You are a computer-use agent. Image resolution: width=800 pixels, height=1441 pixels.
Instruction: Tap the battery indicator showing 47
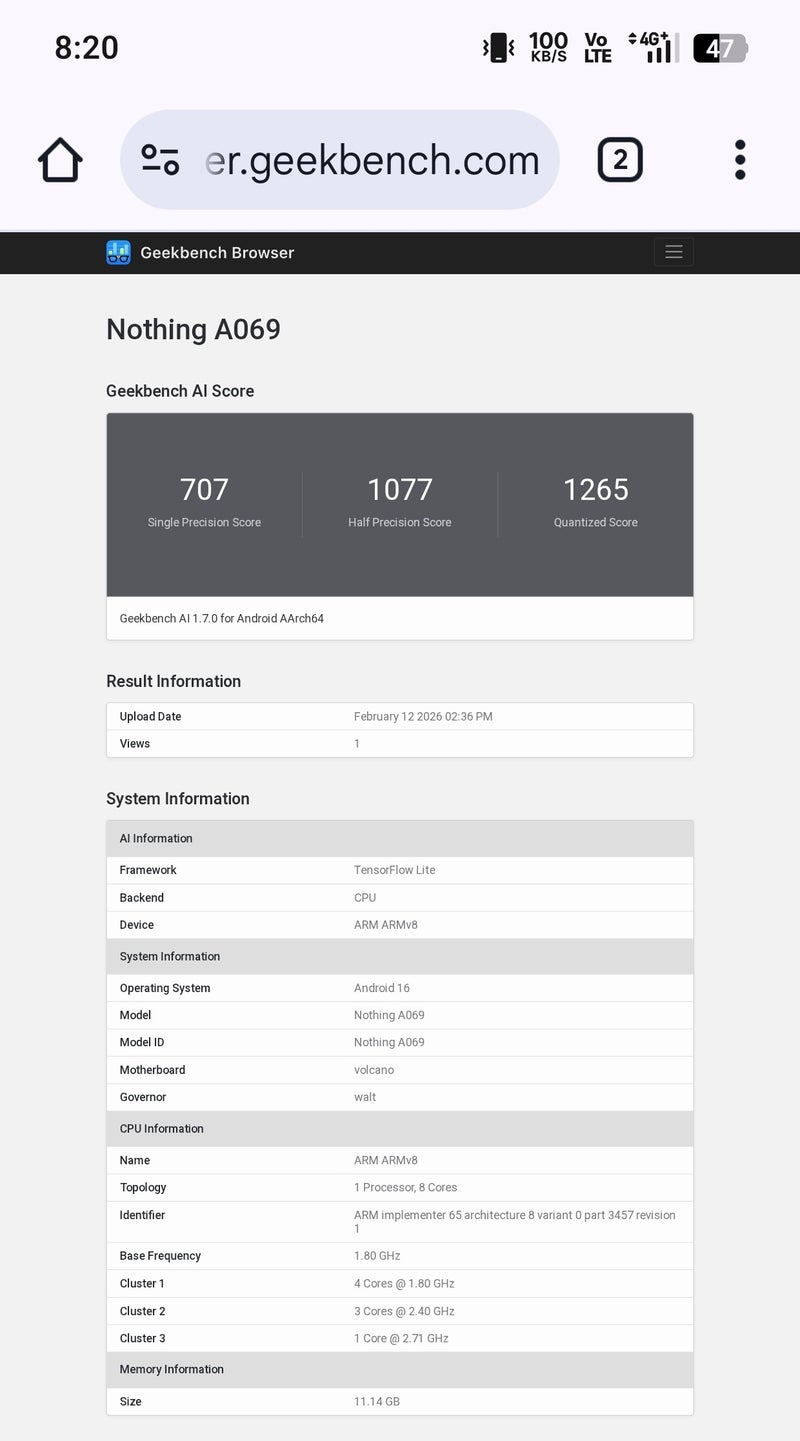pos(721,45)
